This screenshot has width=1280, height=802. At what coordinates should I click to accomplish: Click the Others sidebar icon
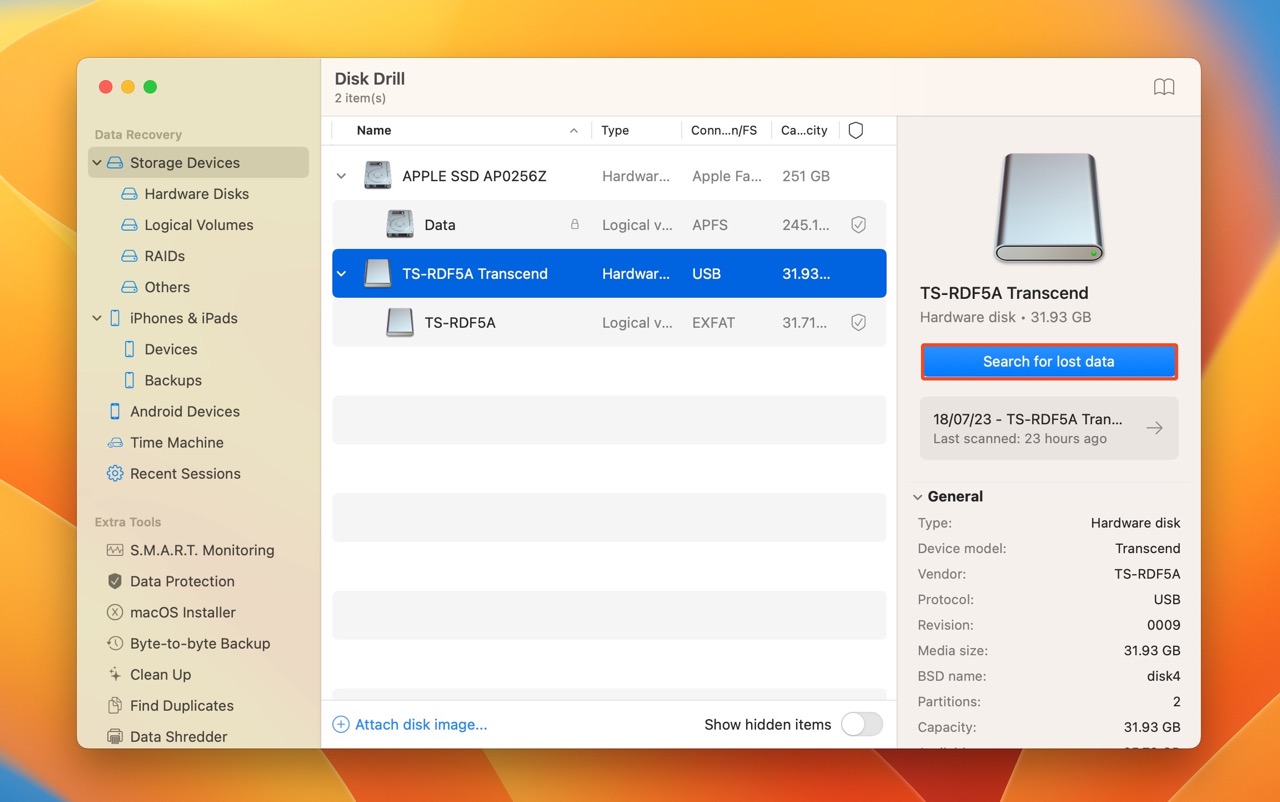(129, 287)
